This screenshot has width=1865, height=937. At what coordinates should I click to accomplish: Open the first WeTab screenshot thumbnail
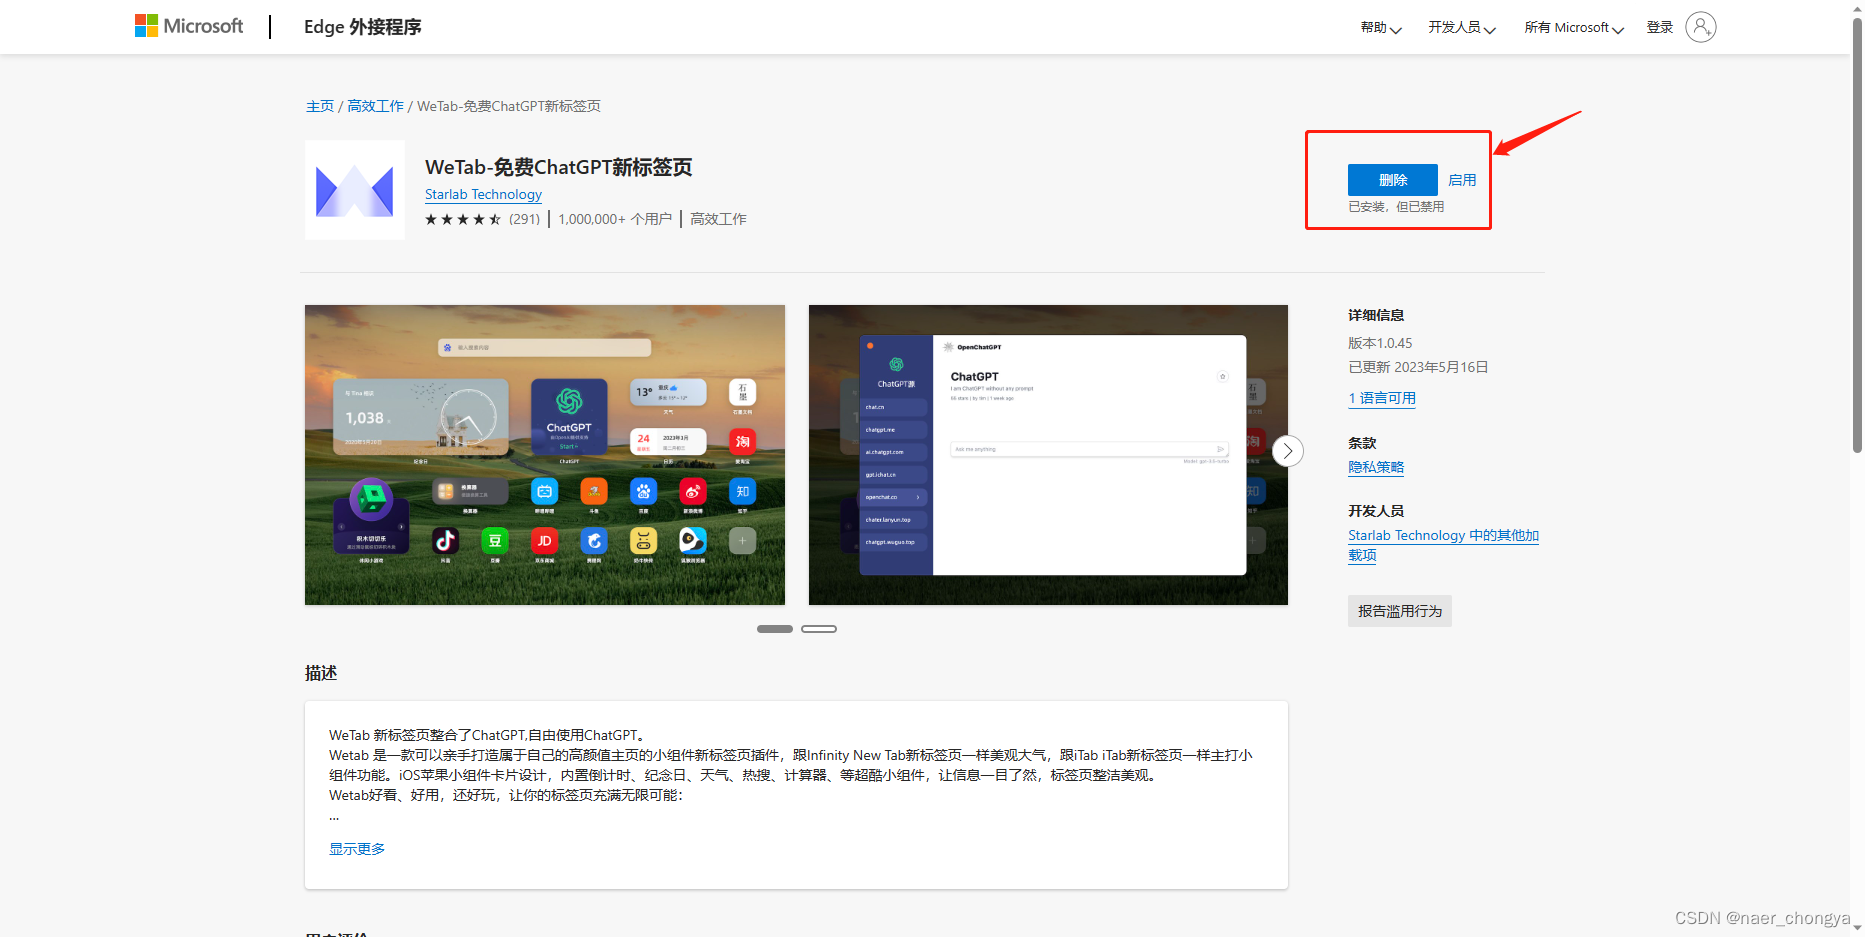click(x=545, y=455)
